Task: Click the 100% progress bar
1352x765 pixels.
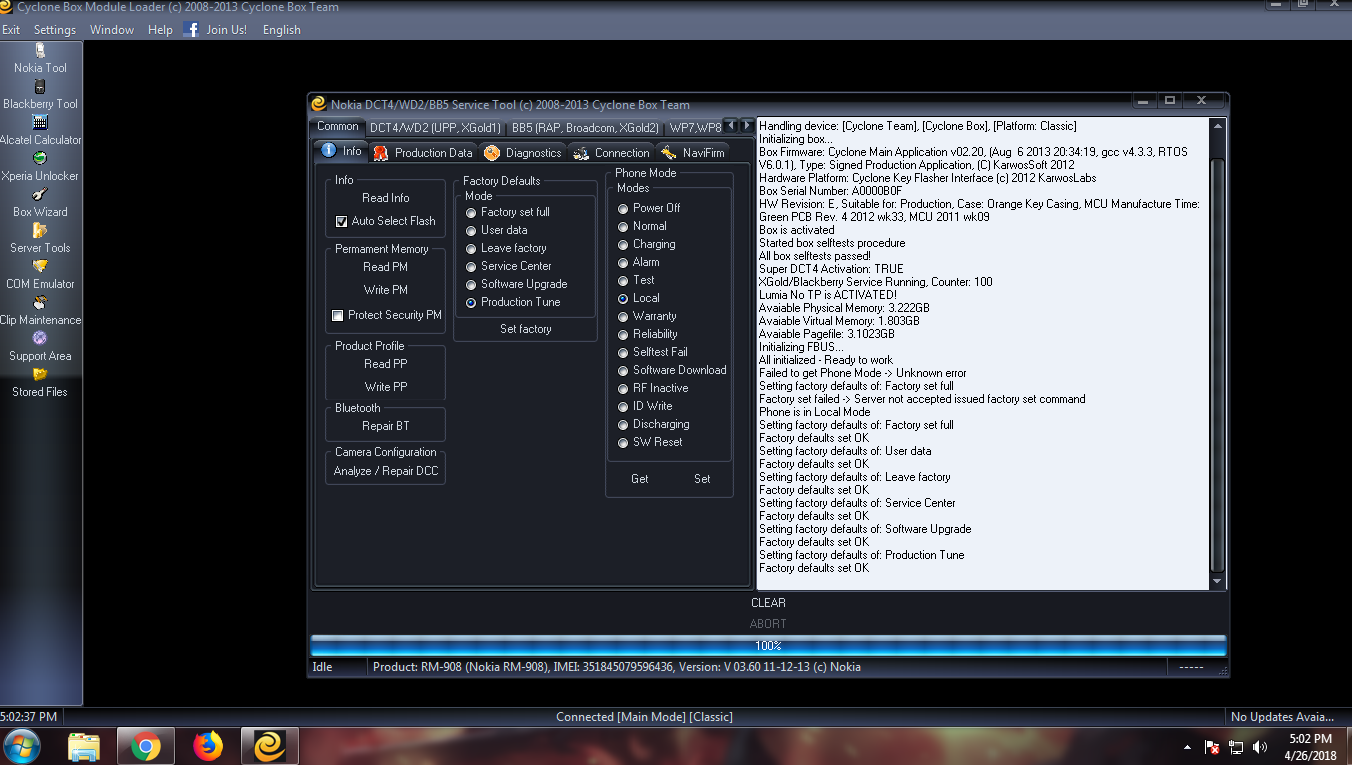Action: pos(768,646)
